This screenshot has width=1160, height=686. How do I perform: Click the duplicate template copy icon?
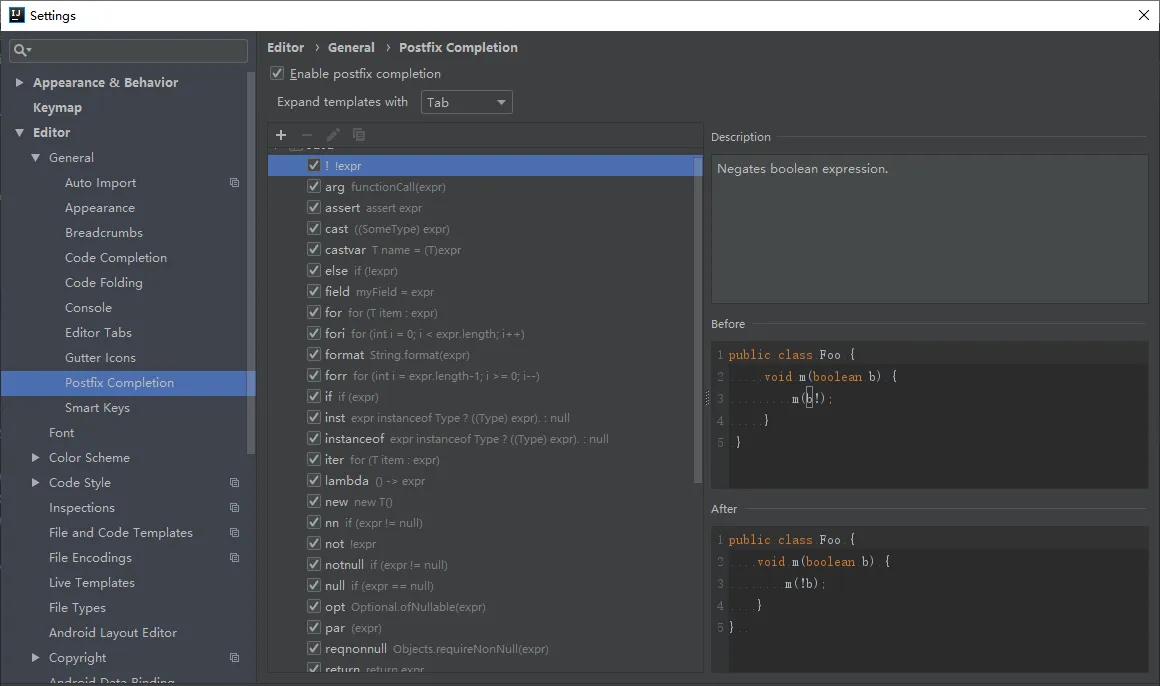pyautogui.click(x=359, y=135)
